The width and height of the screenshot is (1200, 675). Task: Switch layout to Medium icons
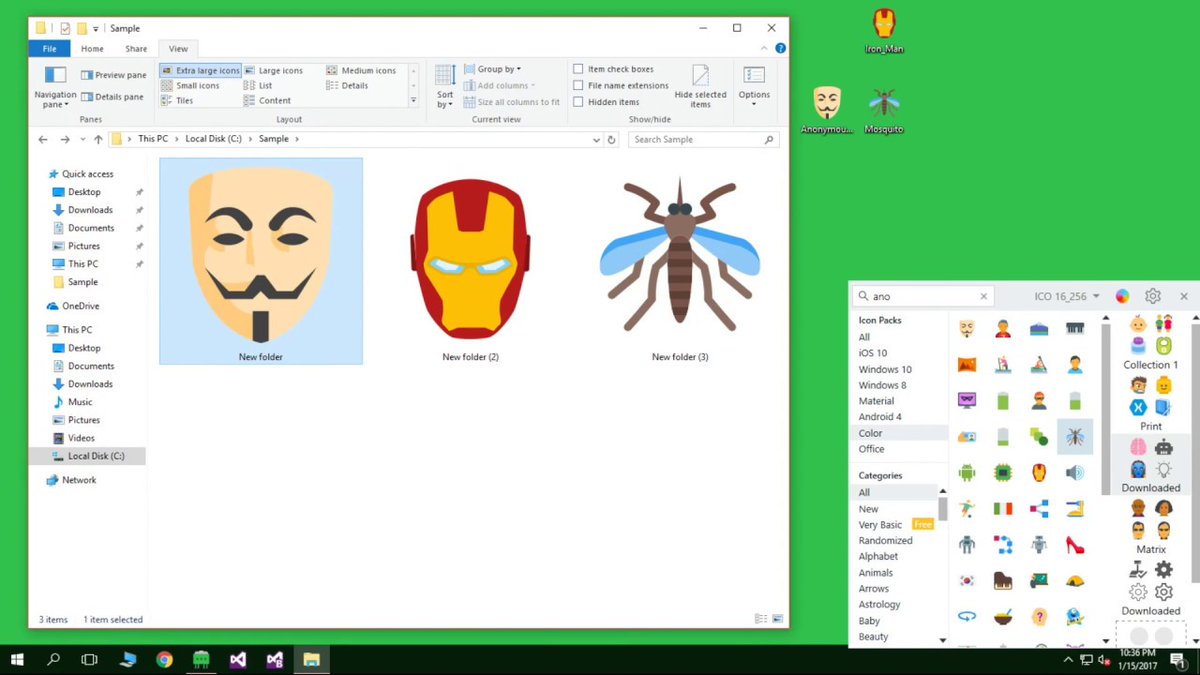pos(361,71)
